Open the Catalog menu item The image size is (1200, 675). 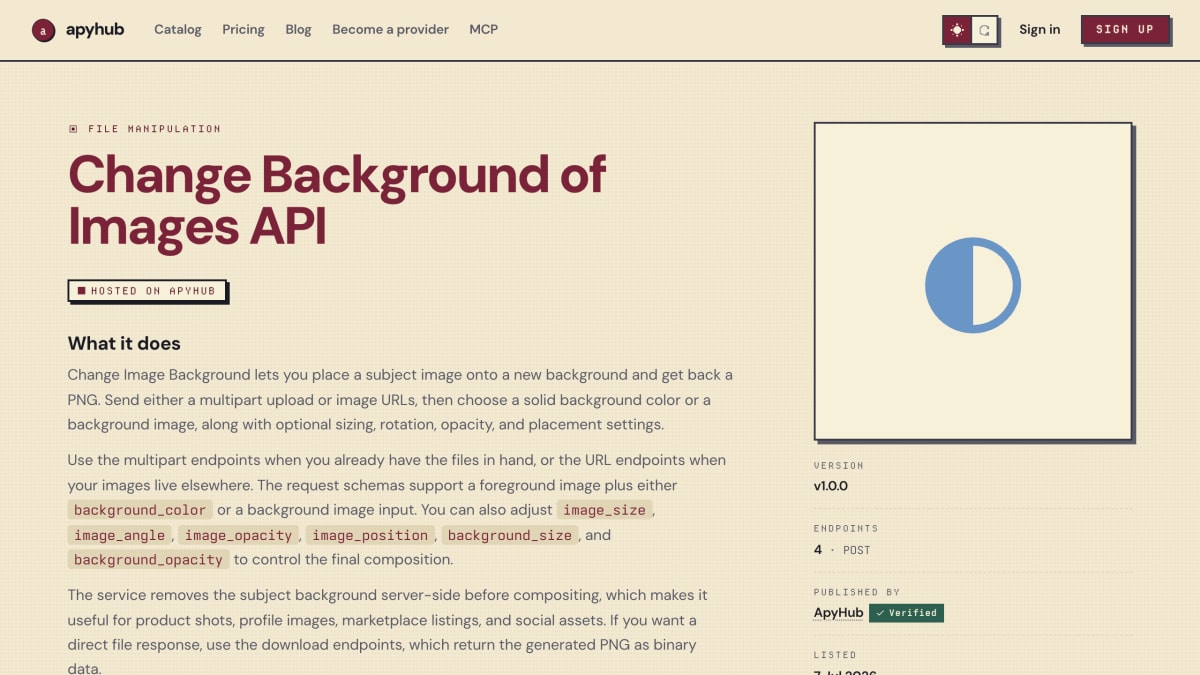[178, 29]
